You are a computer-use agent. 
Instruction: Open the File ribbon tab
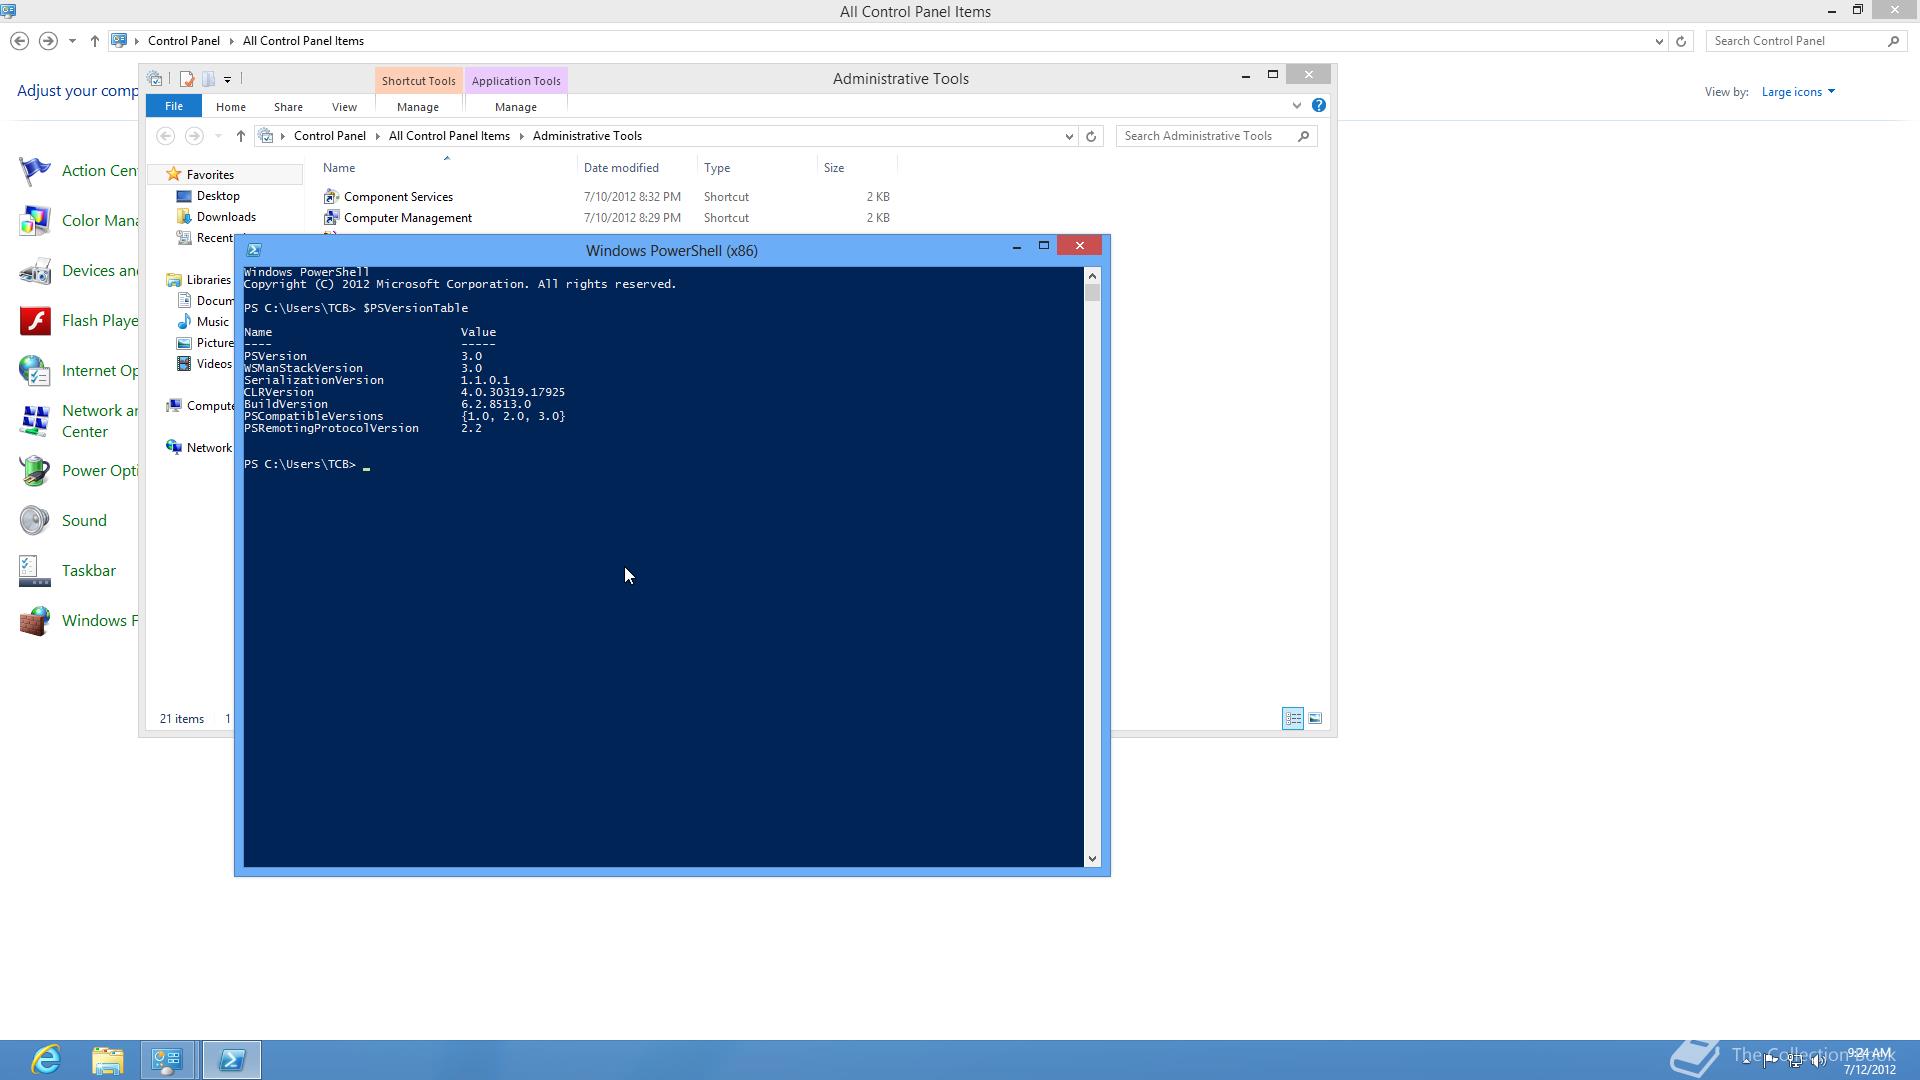pyautogui.click(x=173, y=106)
